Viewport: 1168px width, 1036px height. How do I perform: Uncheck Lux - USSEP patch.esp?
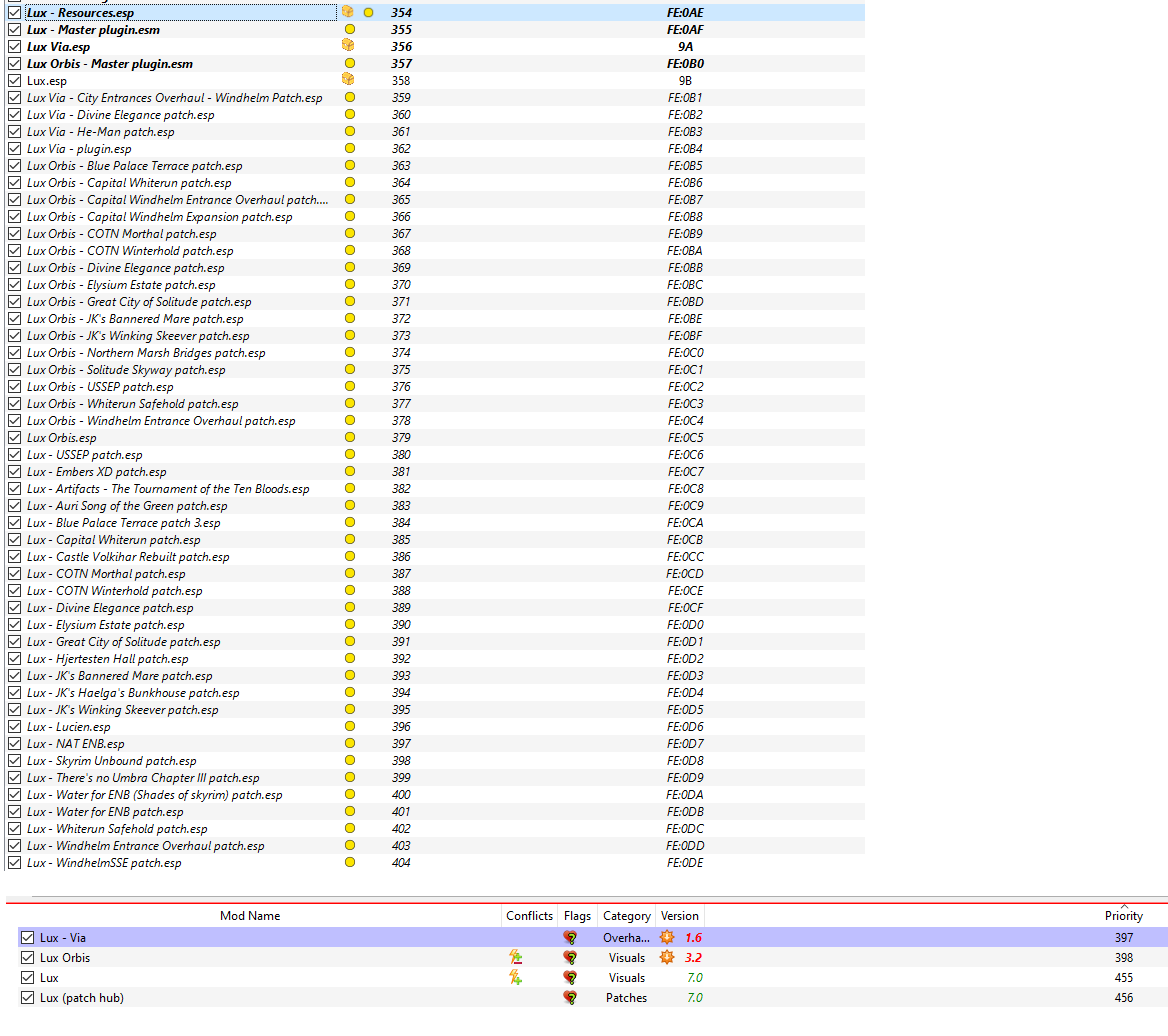pos(14,454)
